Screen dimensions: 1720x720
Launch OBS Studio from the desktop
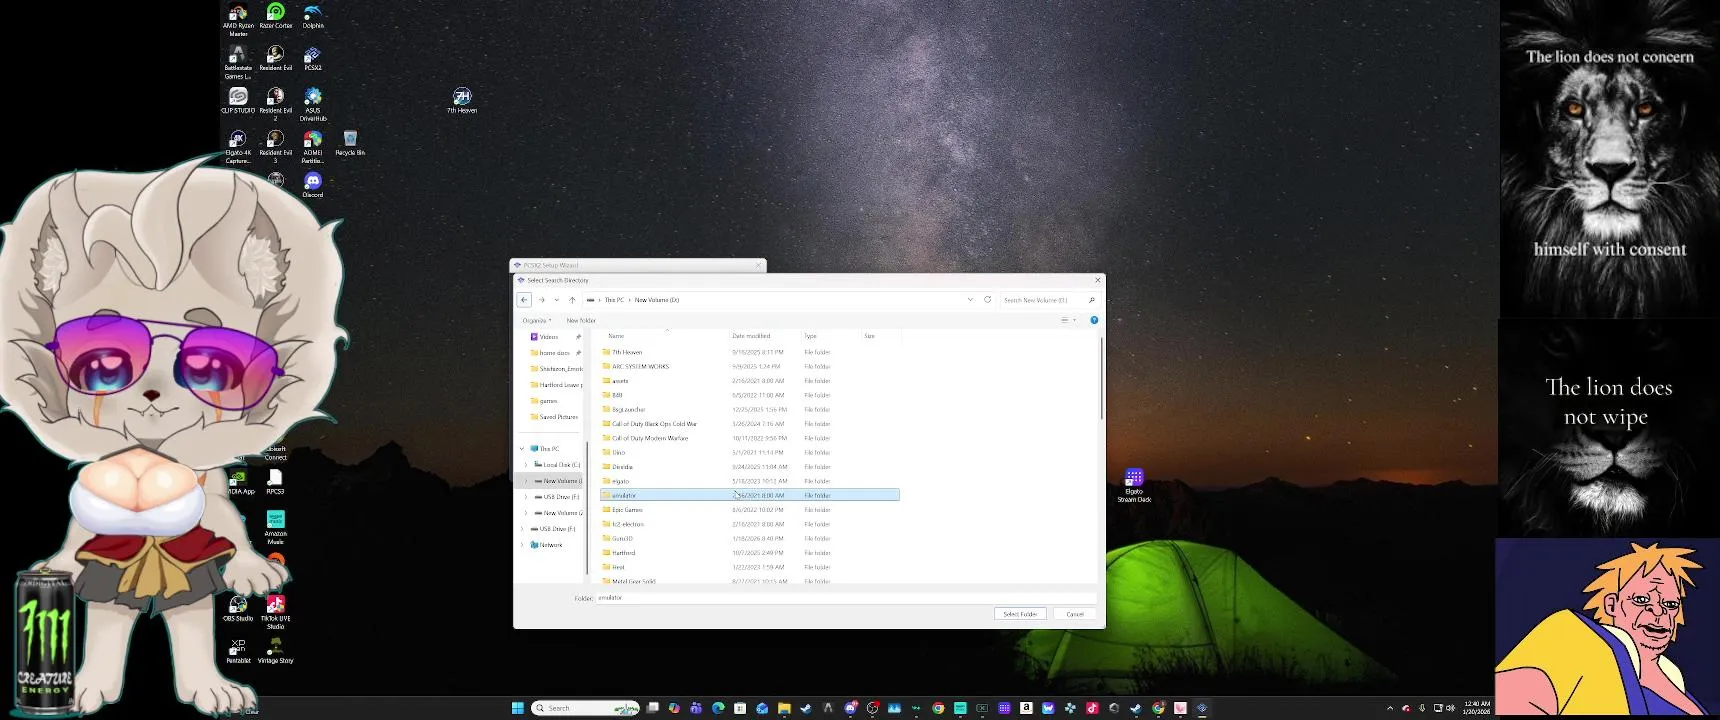[x=238, y=609]
